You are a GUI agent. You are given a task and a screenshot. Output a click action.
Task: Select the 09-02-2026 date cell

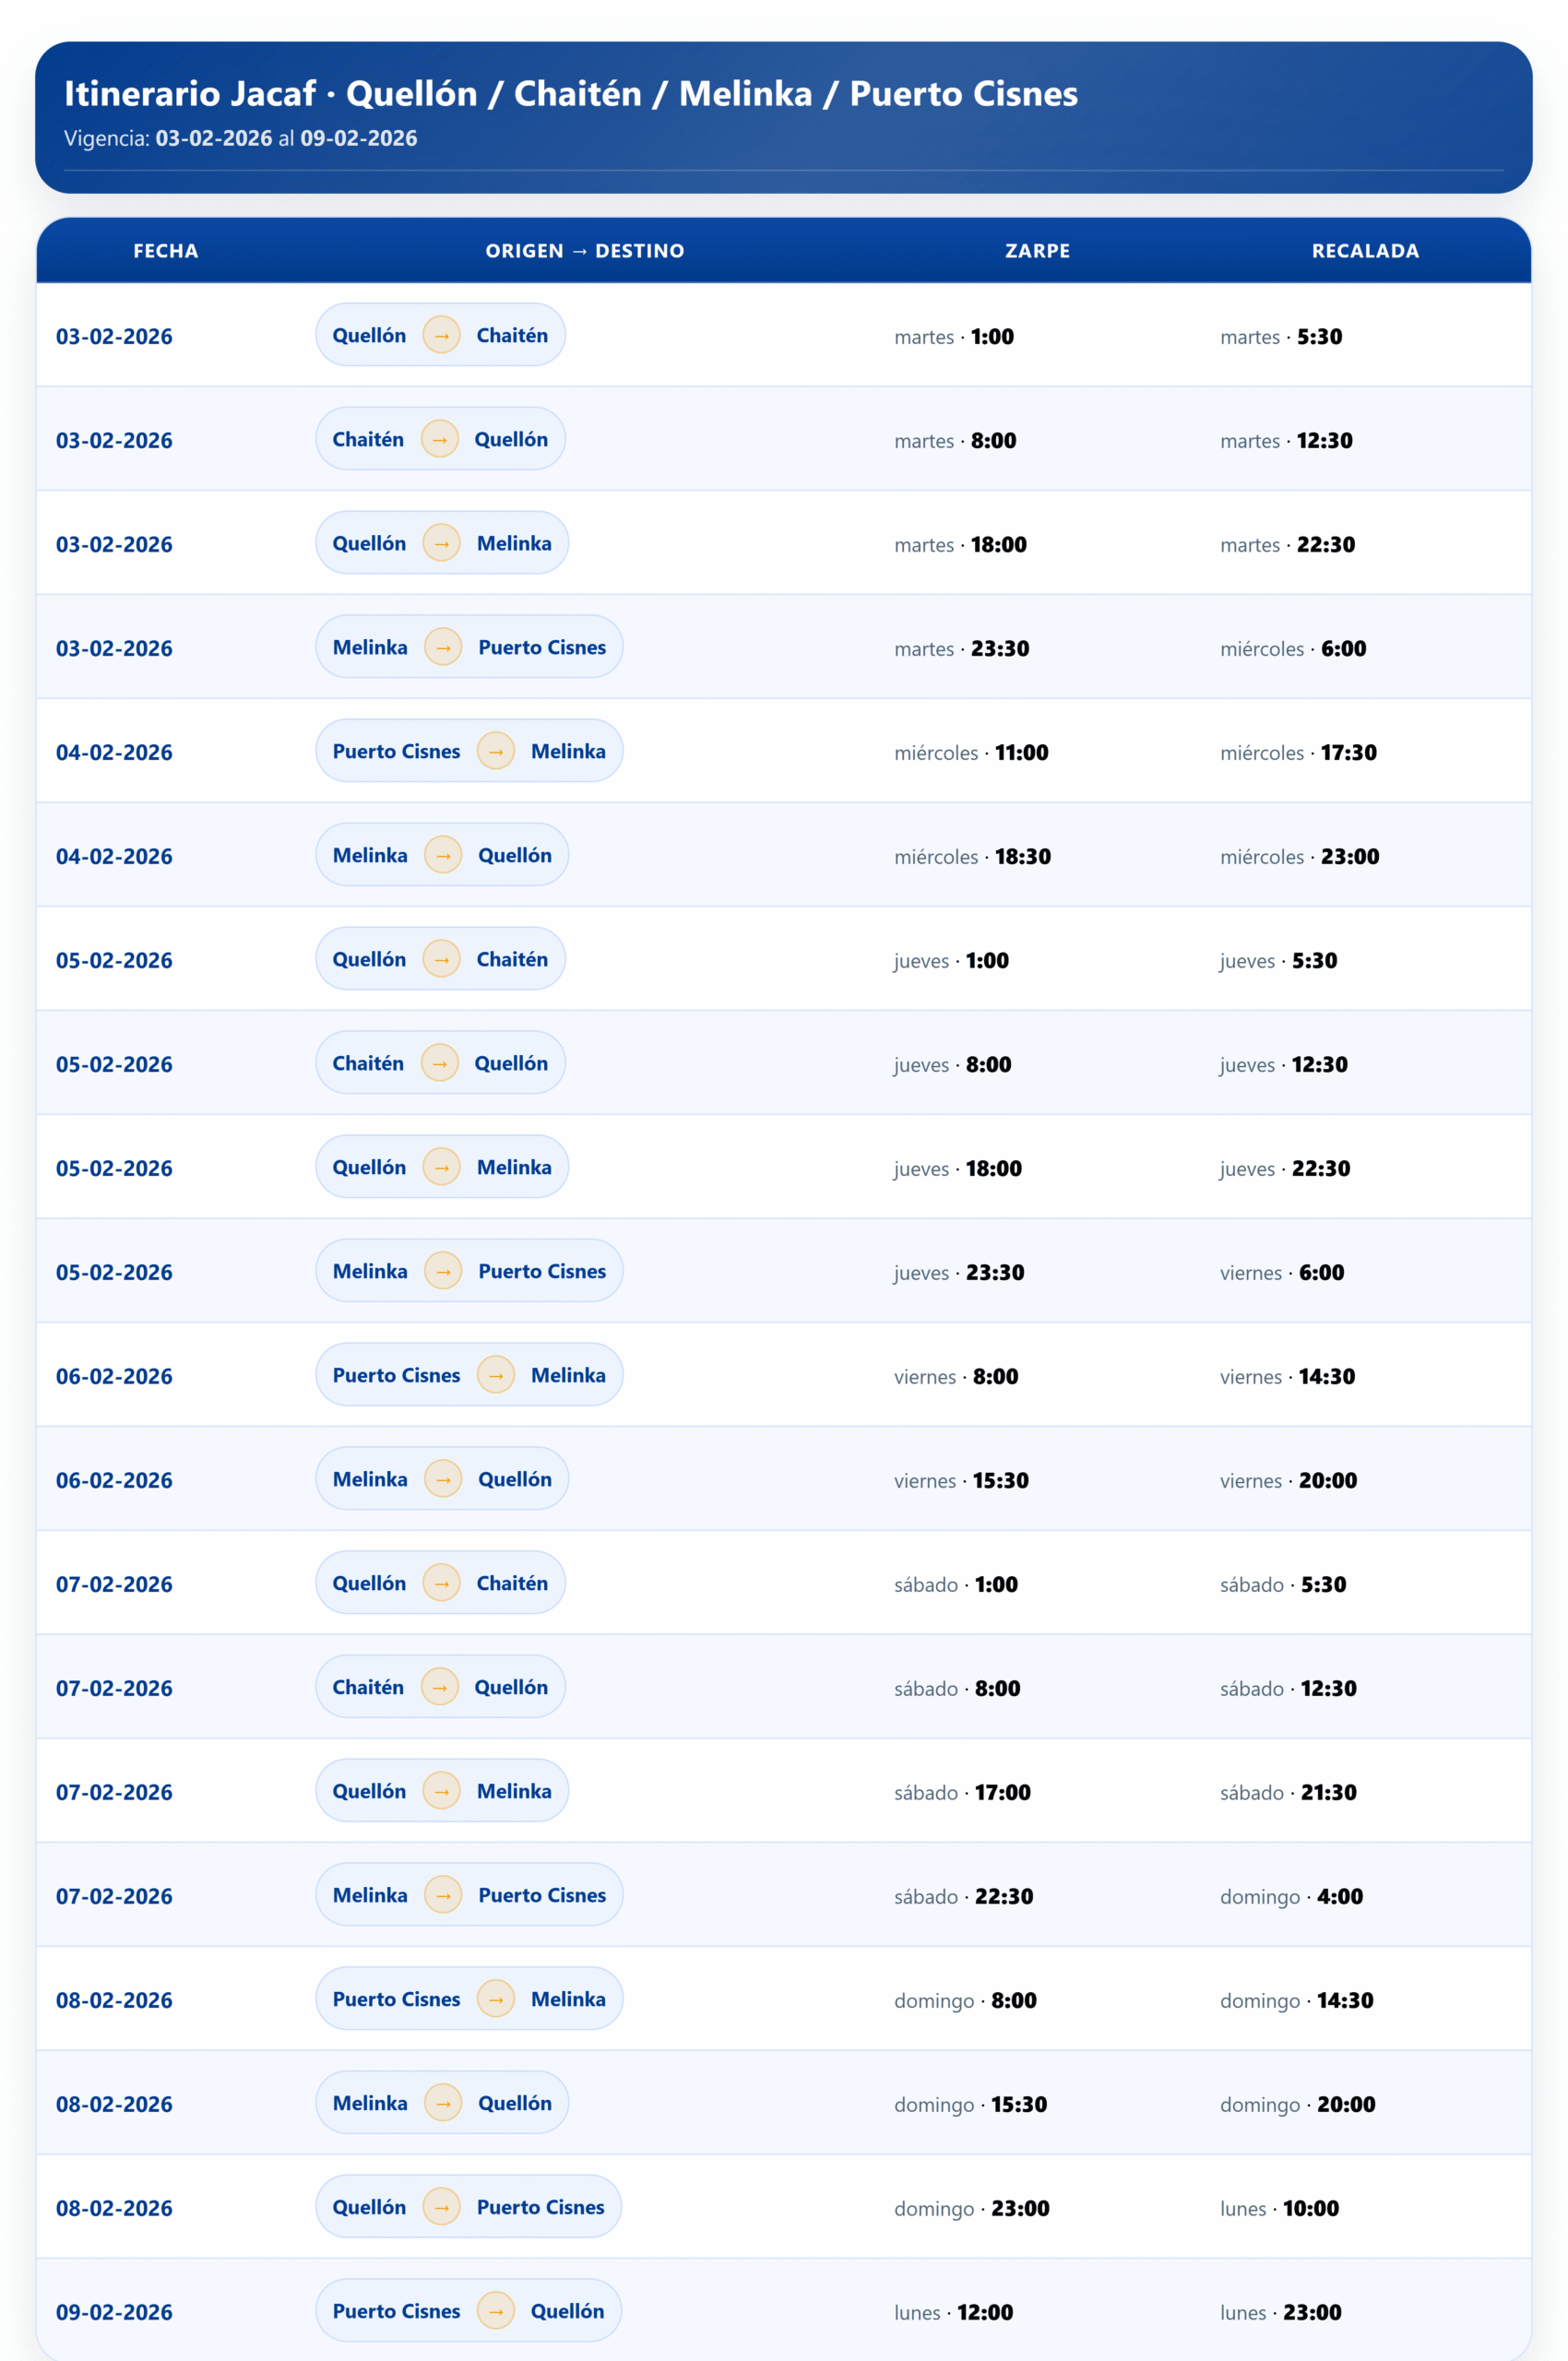(114, 2312)
